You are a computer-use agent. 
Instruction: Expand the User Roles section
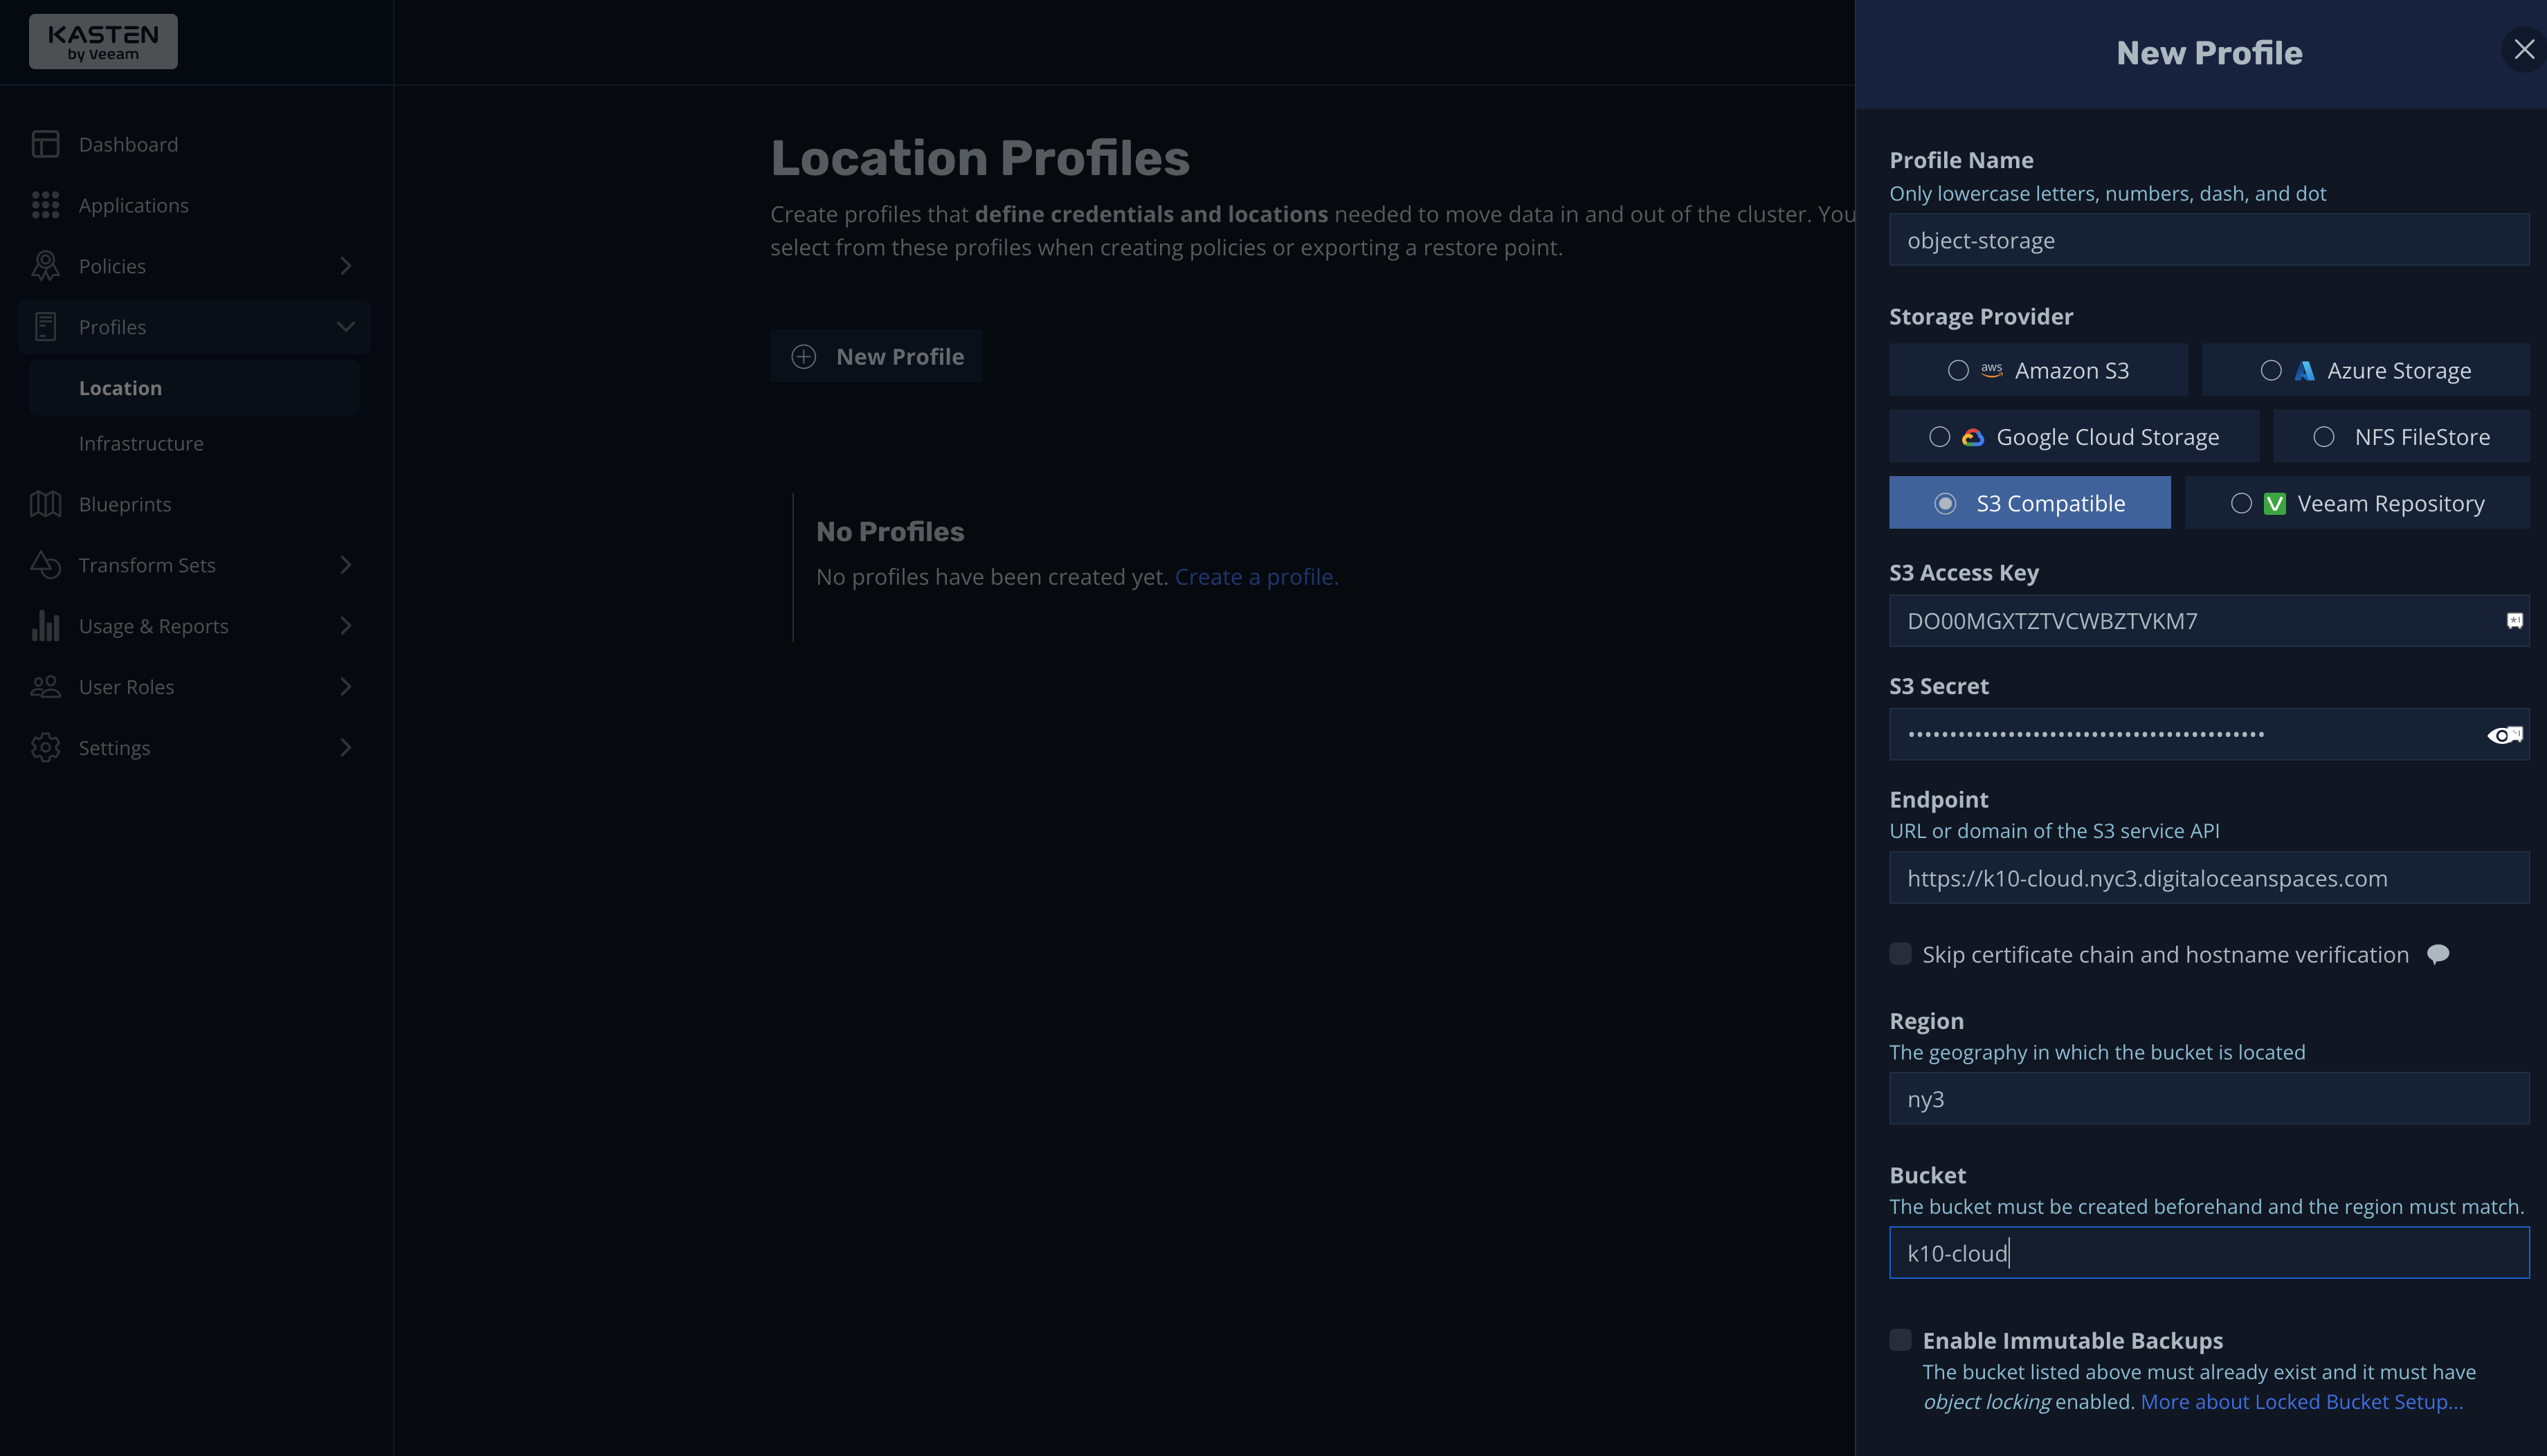pyautogui.click(x=345, y=686)
